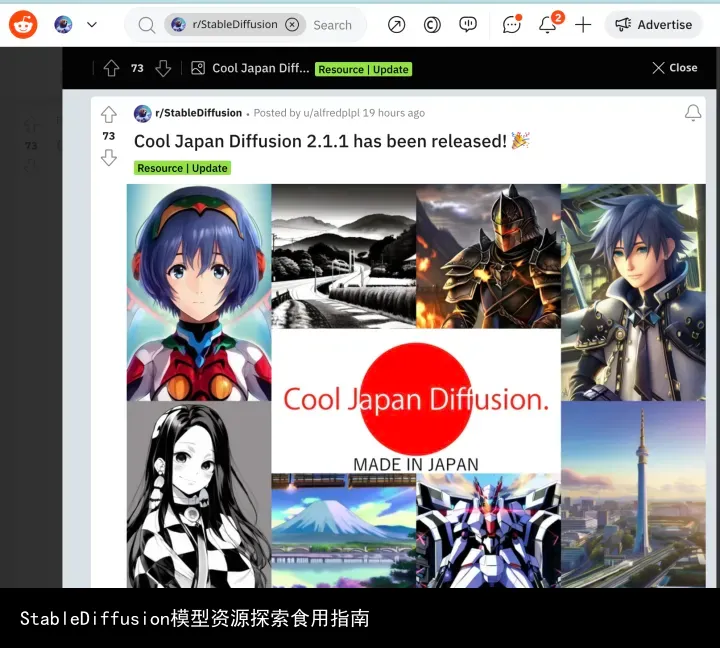Select the image post icon in black bar
Viewport: 720px width, 648px height.
point(198,68)
